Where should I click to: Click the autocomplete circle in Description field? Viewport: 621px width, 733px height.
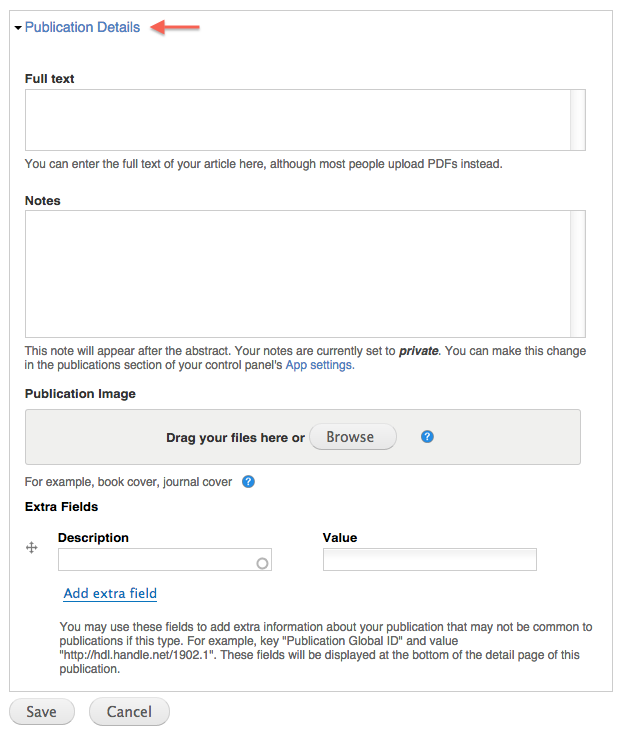coord(262,563)
